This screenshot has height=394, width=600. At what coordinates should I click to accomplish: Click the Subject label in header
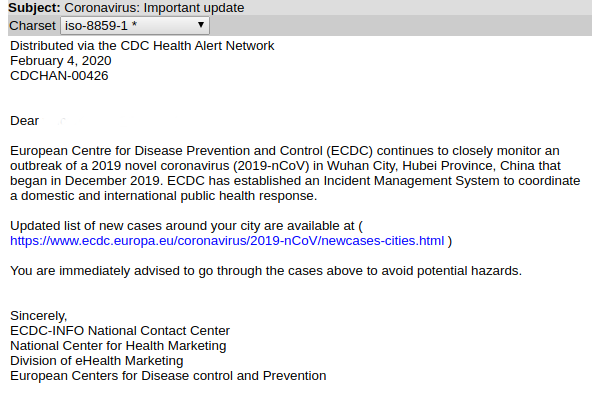click(34, 8)
